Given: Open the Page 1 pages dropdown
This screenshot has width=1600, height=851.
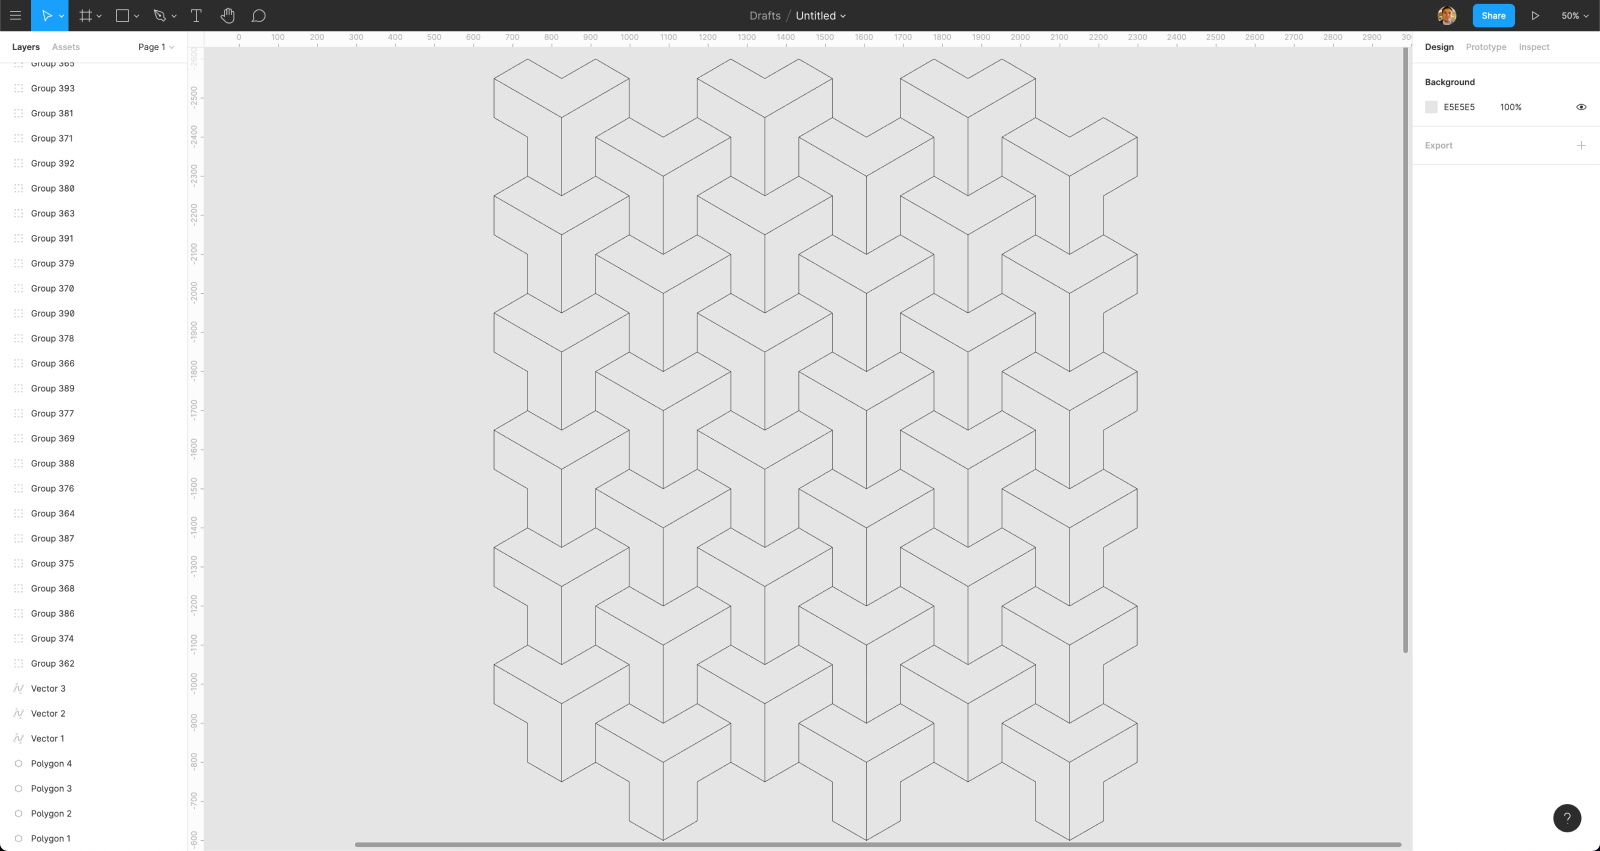Looking at the screenshot, I should pos(156,47).
